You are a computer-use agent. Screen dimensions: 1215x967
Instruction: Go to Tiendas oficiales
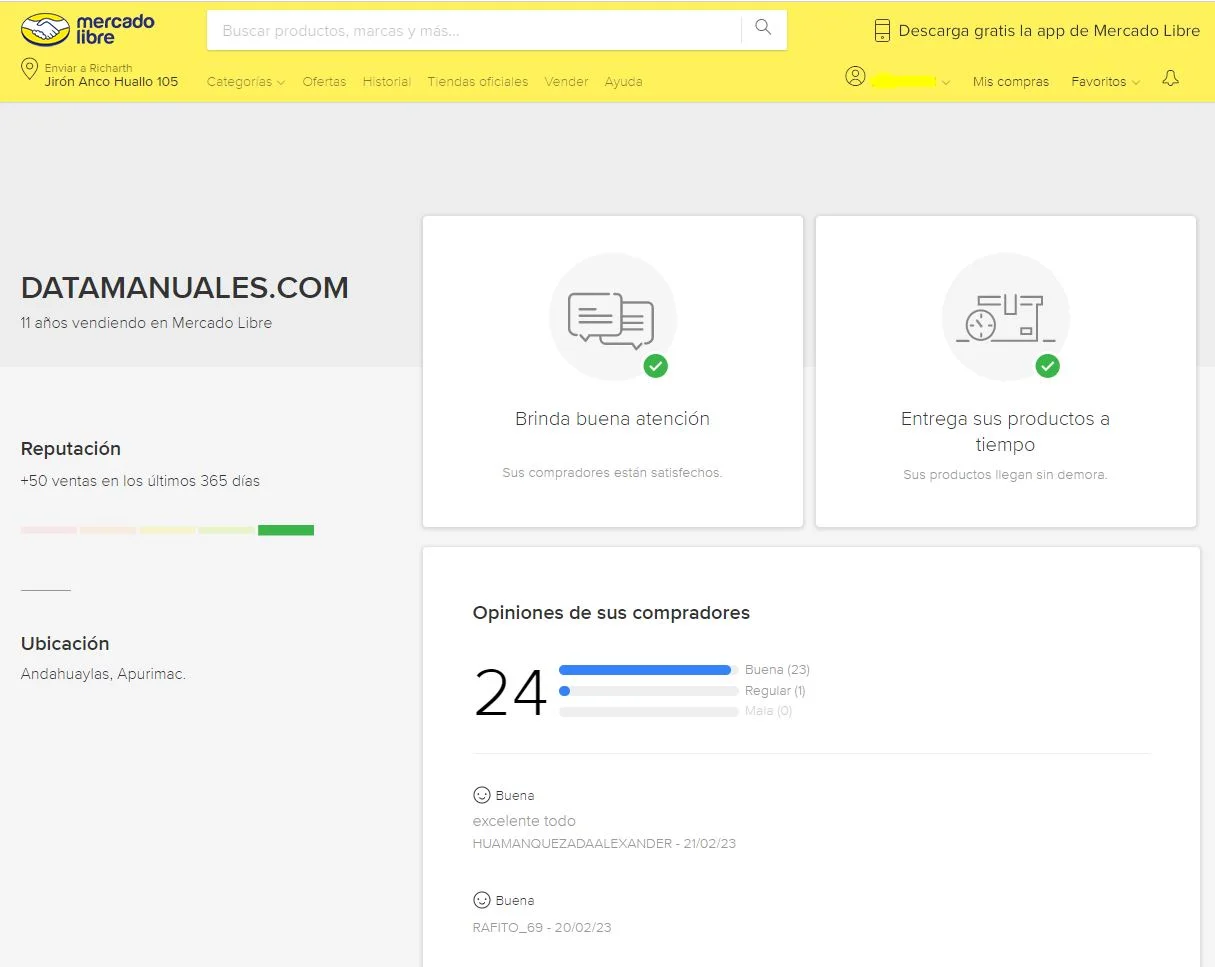[477, 82]
